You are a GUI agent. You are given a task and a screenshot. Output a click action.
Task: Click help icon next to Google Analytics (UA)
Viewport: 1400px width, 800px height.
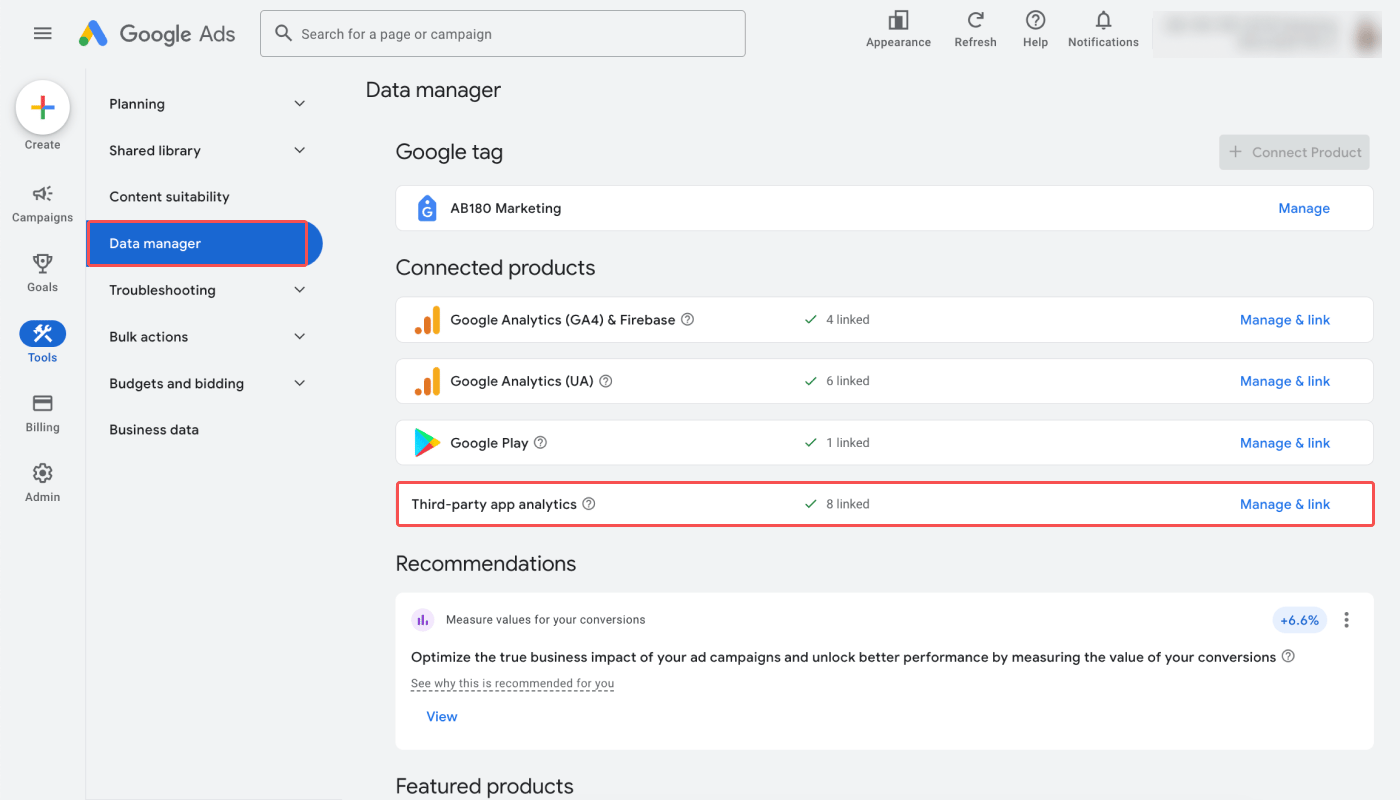click(605, 381)
